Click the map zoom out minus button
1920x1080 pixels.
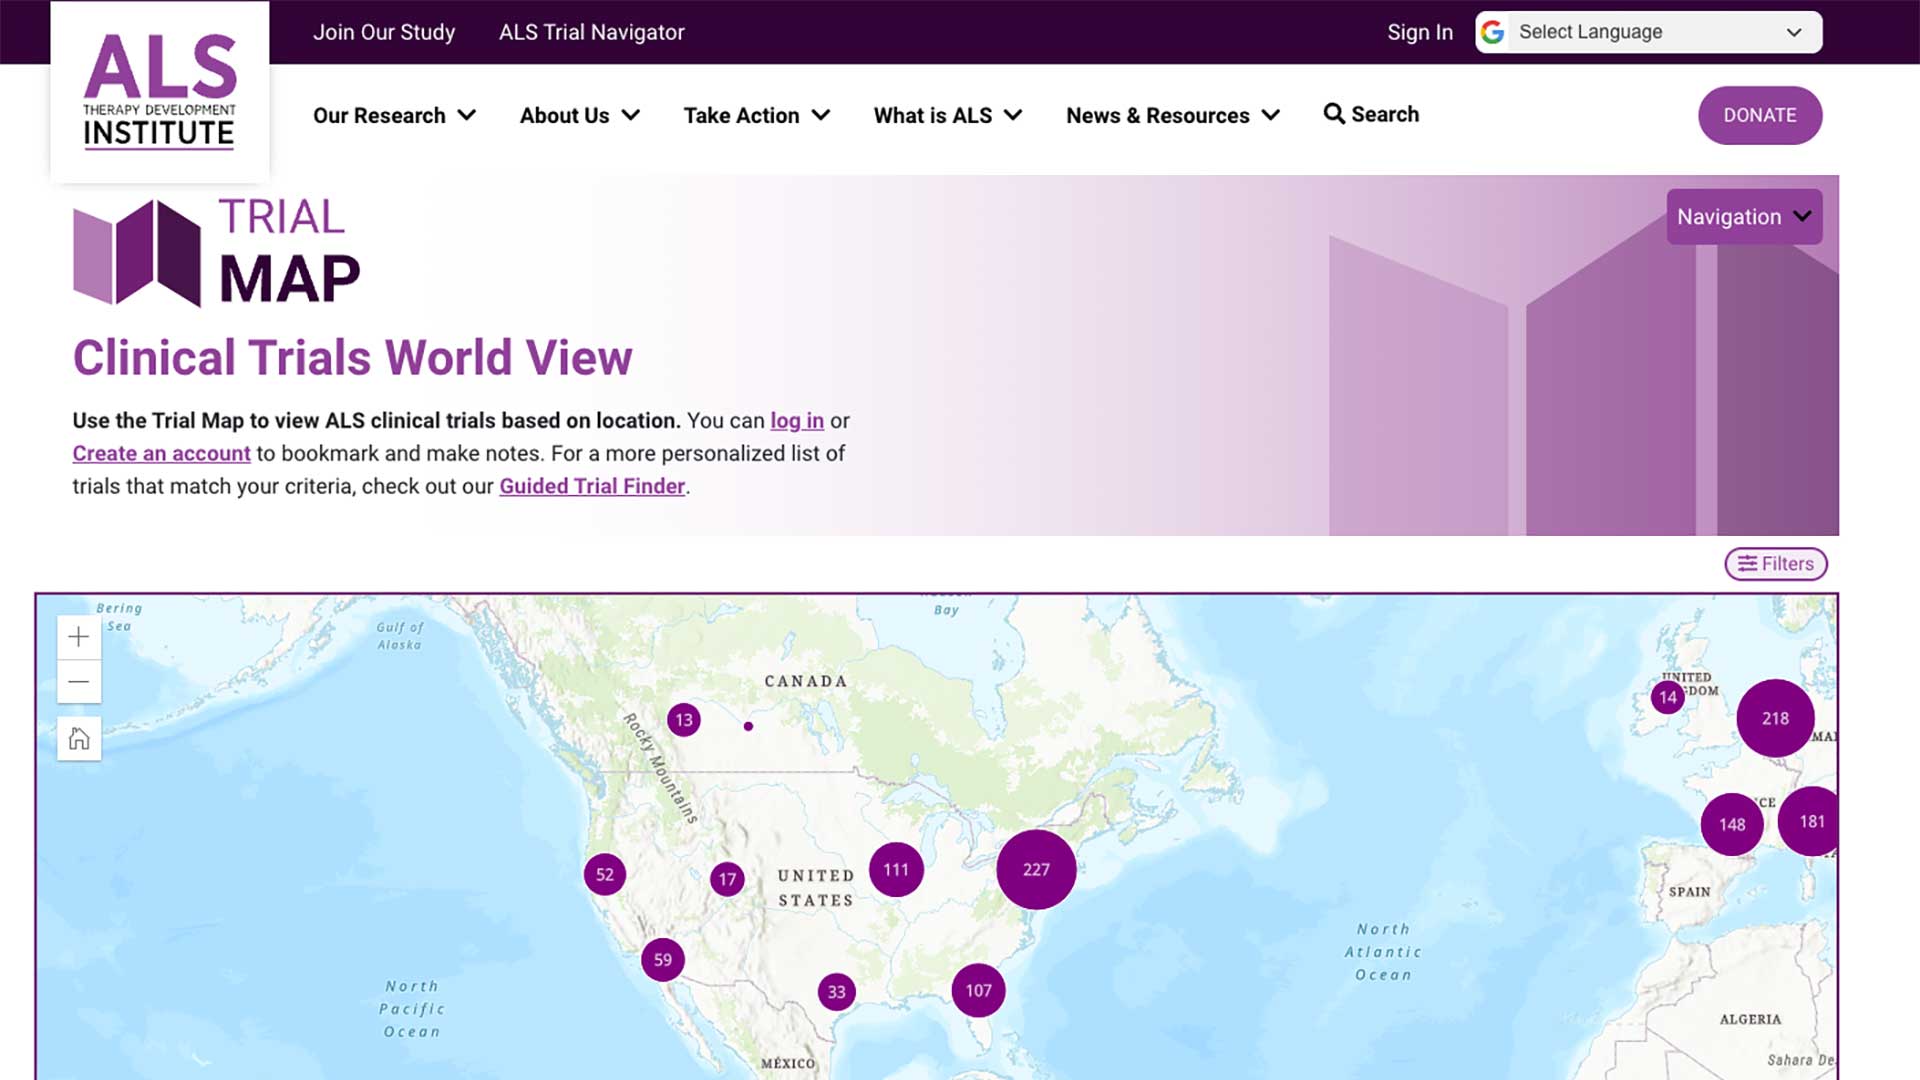(x=79, y=682)
